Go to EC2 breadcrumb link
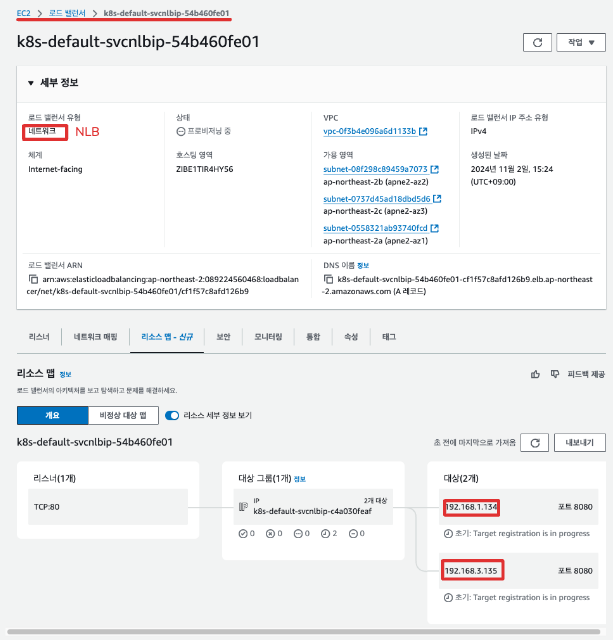 coord(23,13)
